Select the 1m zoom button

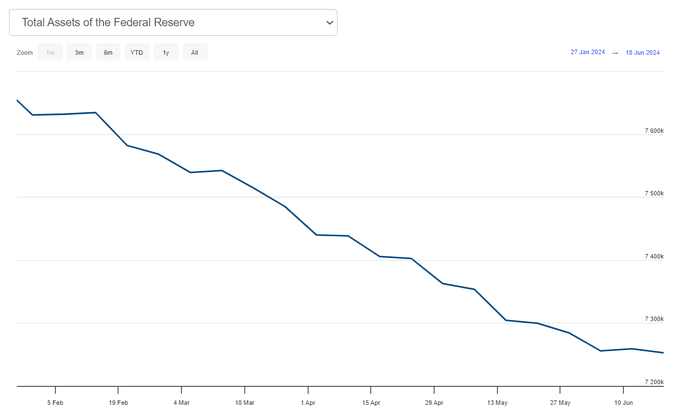(x=50, y=52)
